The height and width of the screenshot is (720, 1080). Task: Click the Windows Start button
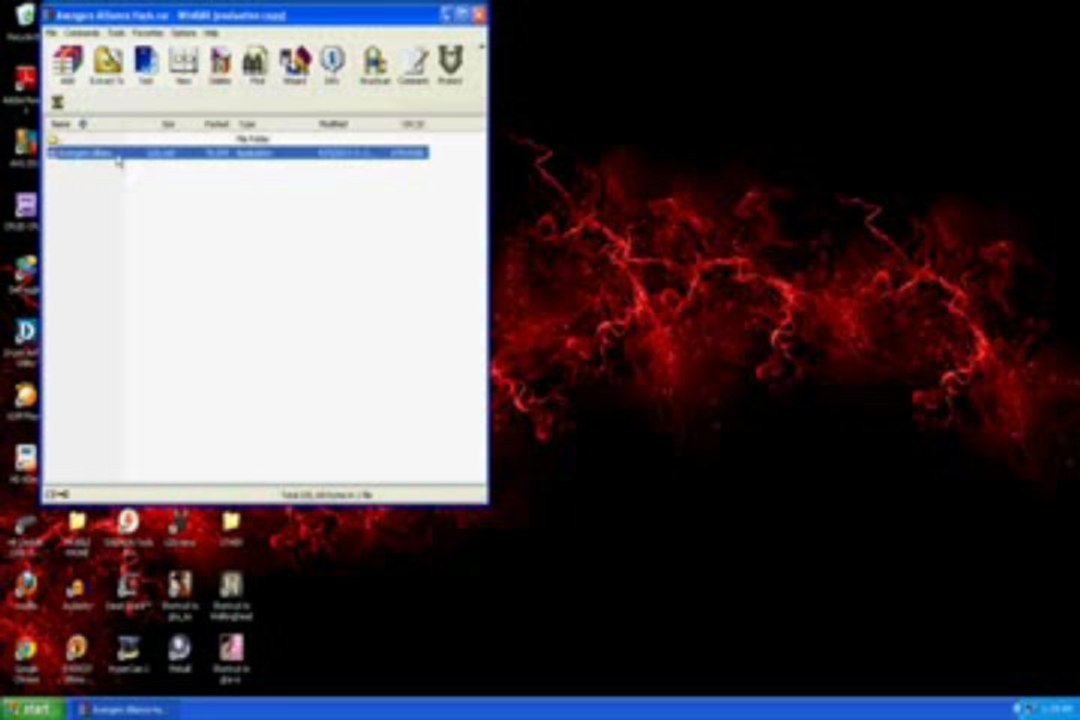click(32, 709)
